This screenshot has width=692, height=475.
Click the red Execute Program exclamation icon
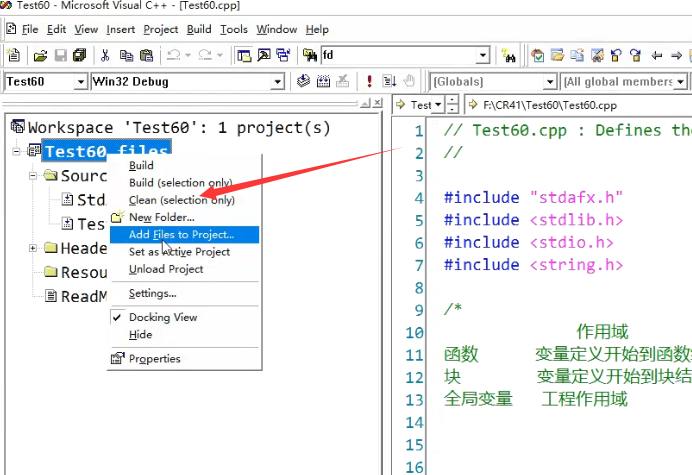[369, 82]
